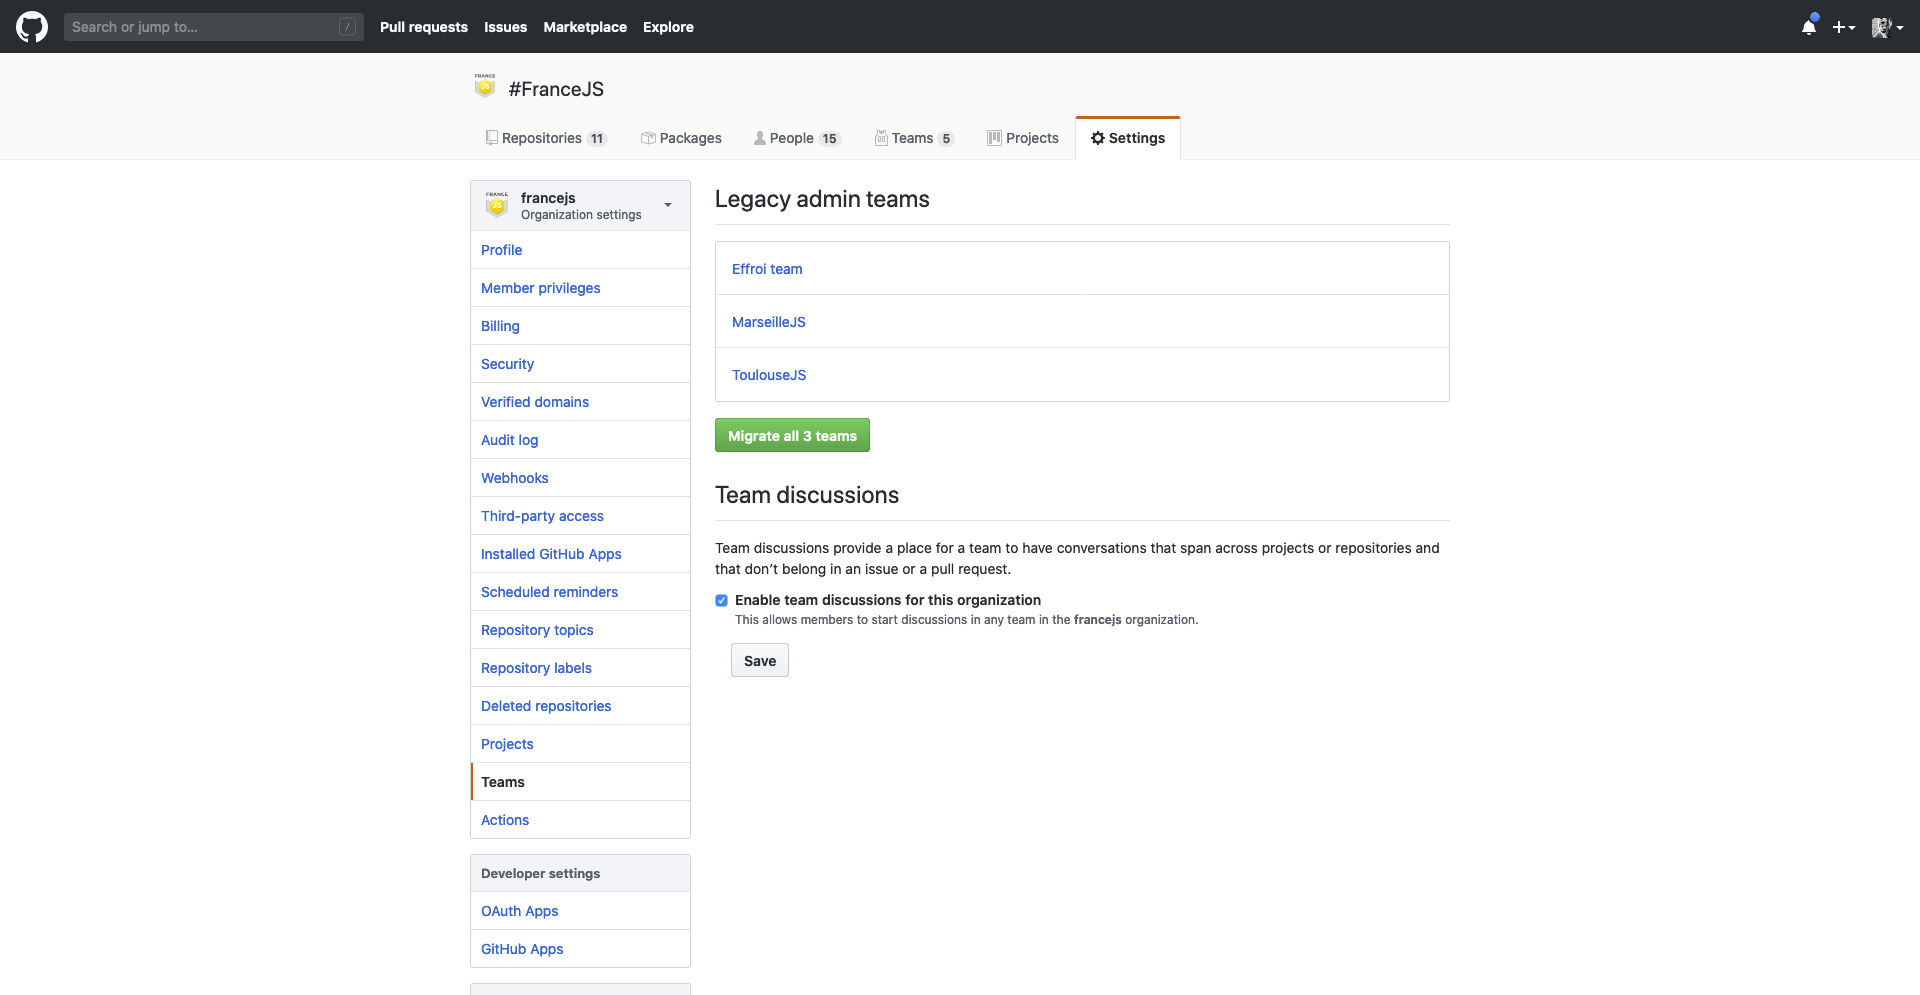This screenshot has height=995, width=1920.
Task: Select the Settings tab
Action: [x=1128, y=138]
